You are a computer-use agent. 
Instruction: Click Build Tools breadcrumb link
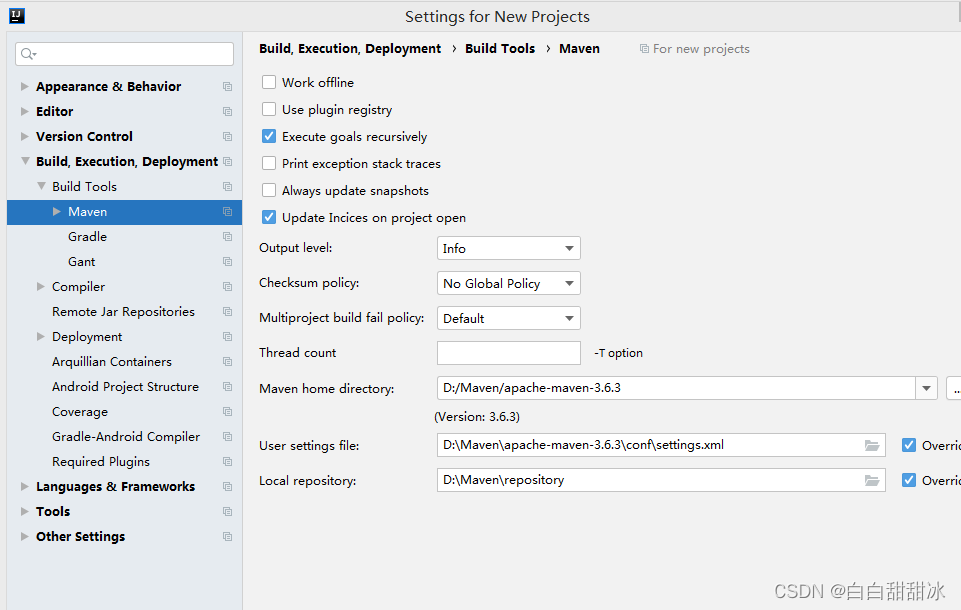[x=500, y=48]
